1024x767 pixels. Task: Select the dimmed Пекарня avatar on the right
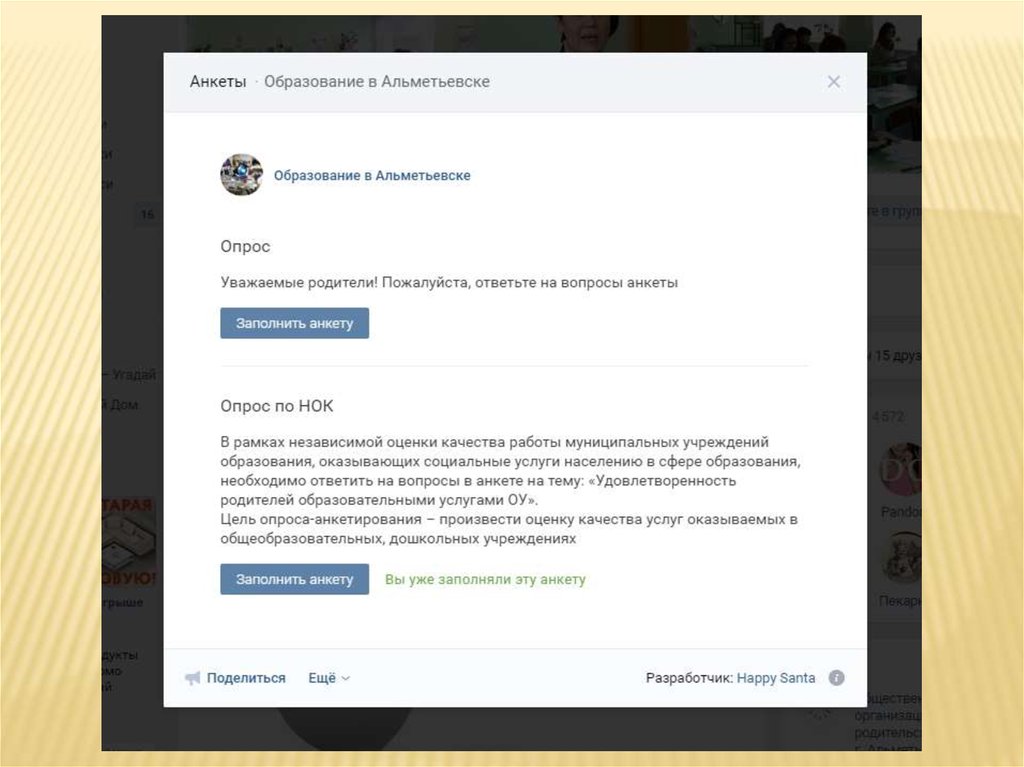[901, 557]
